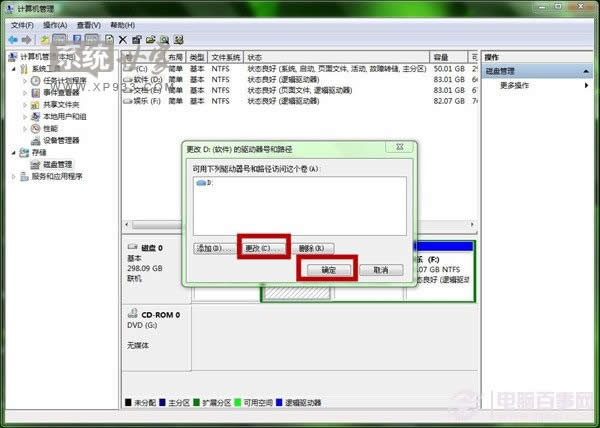Screen dimensions: 600x428
Task: Expand Services and Applications (服务和应用程序)
Action: point(13,176)
